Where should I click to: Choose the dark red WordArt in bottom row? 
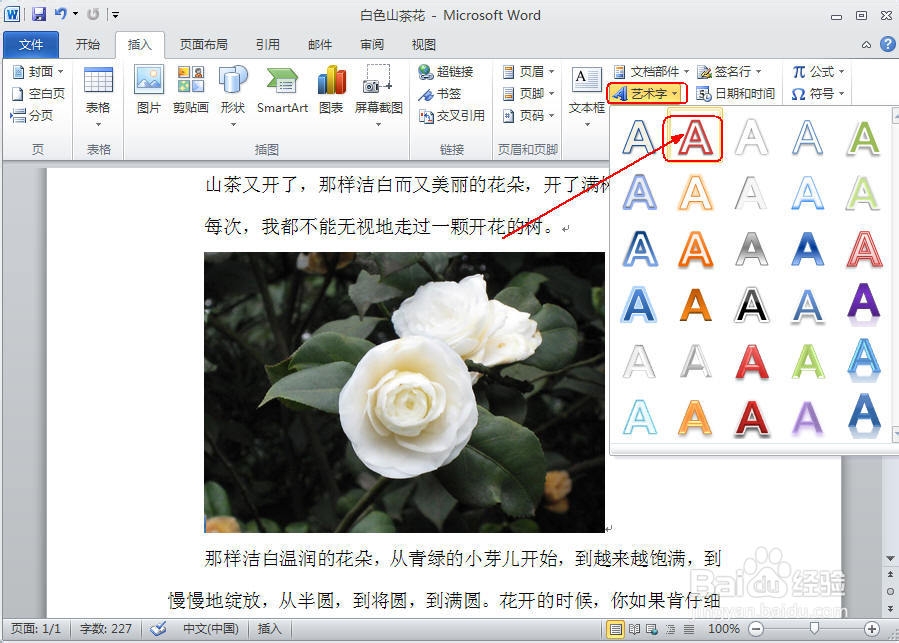[751, 417]
